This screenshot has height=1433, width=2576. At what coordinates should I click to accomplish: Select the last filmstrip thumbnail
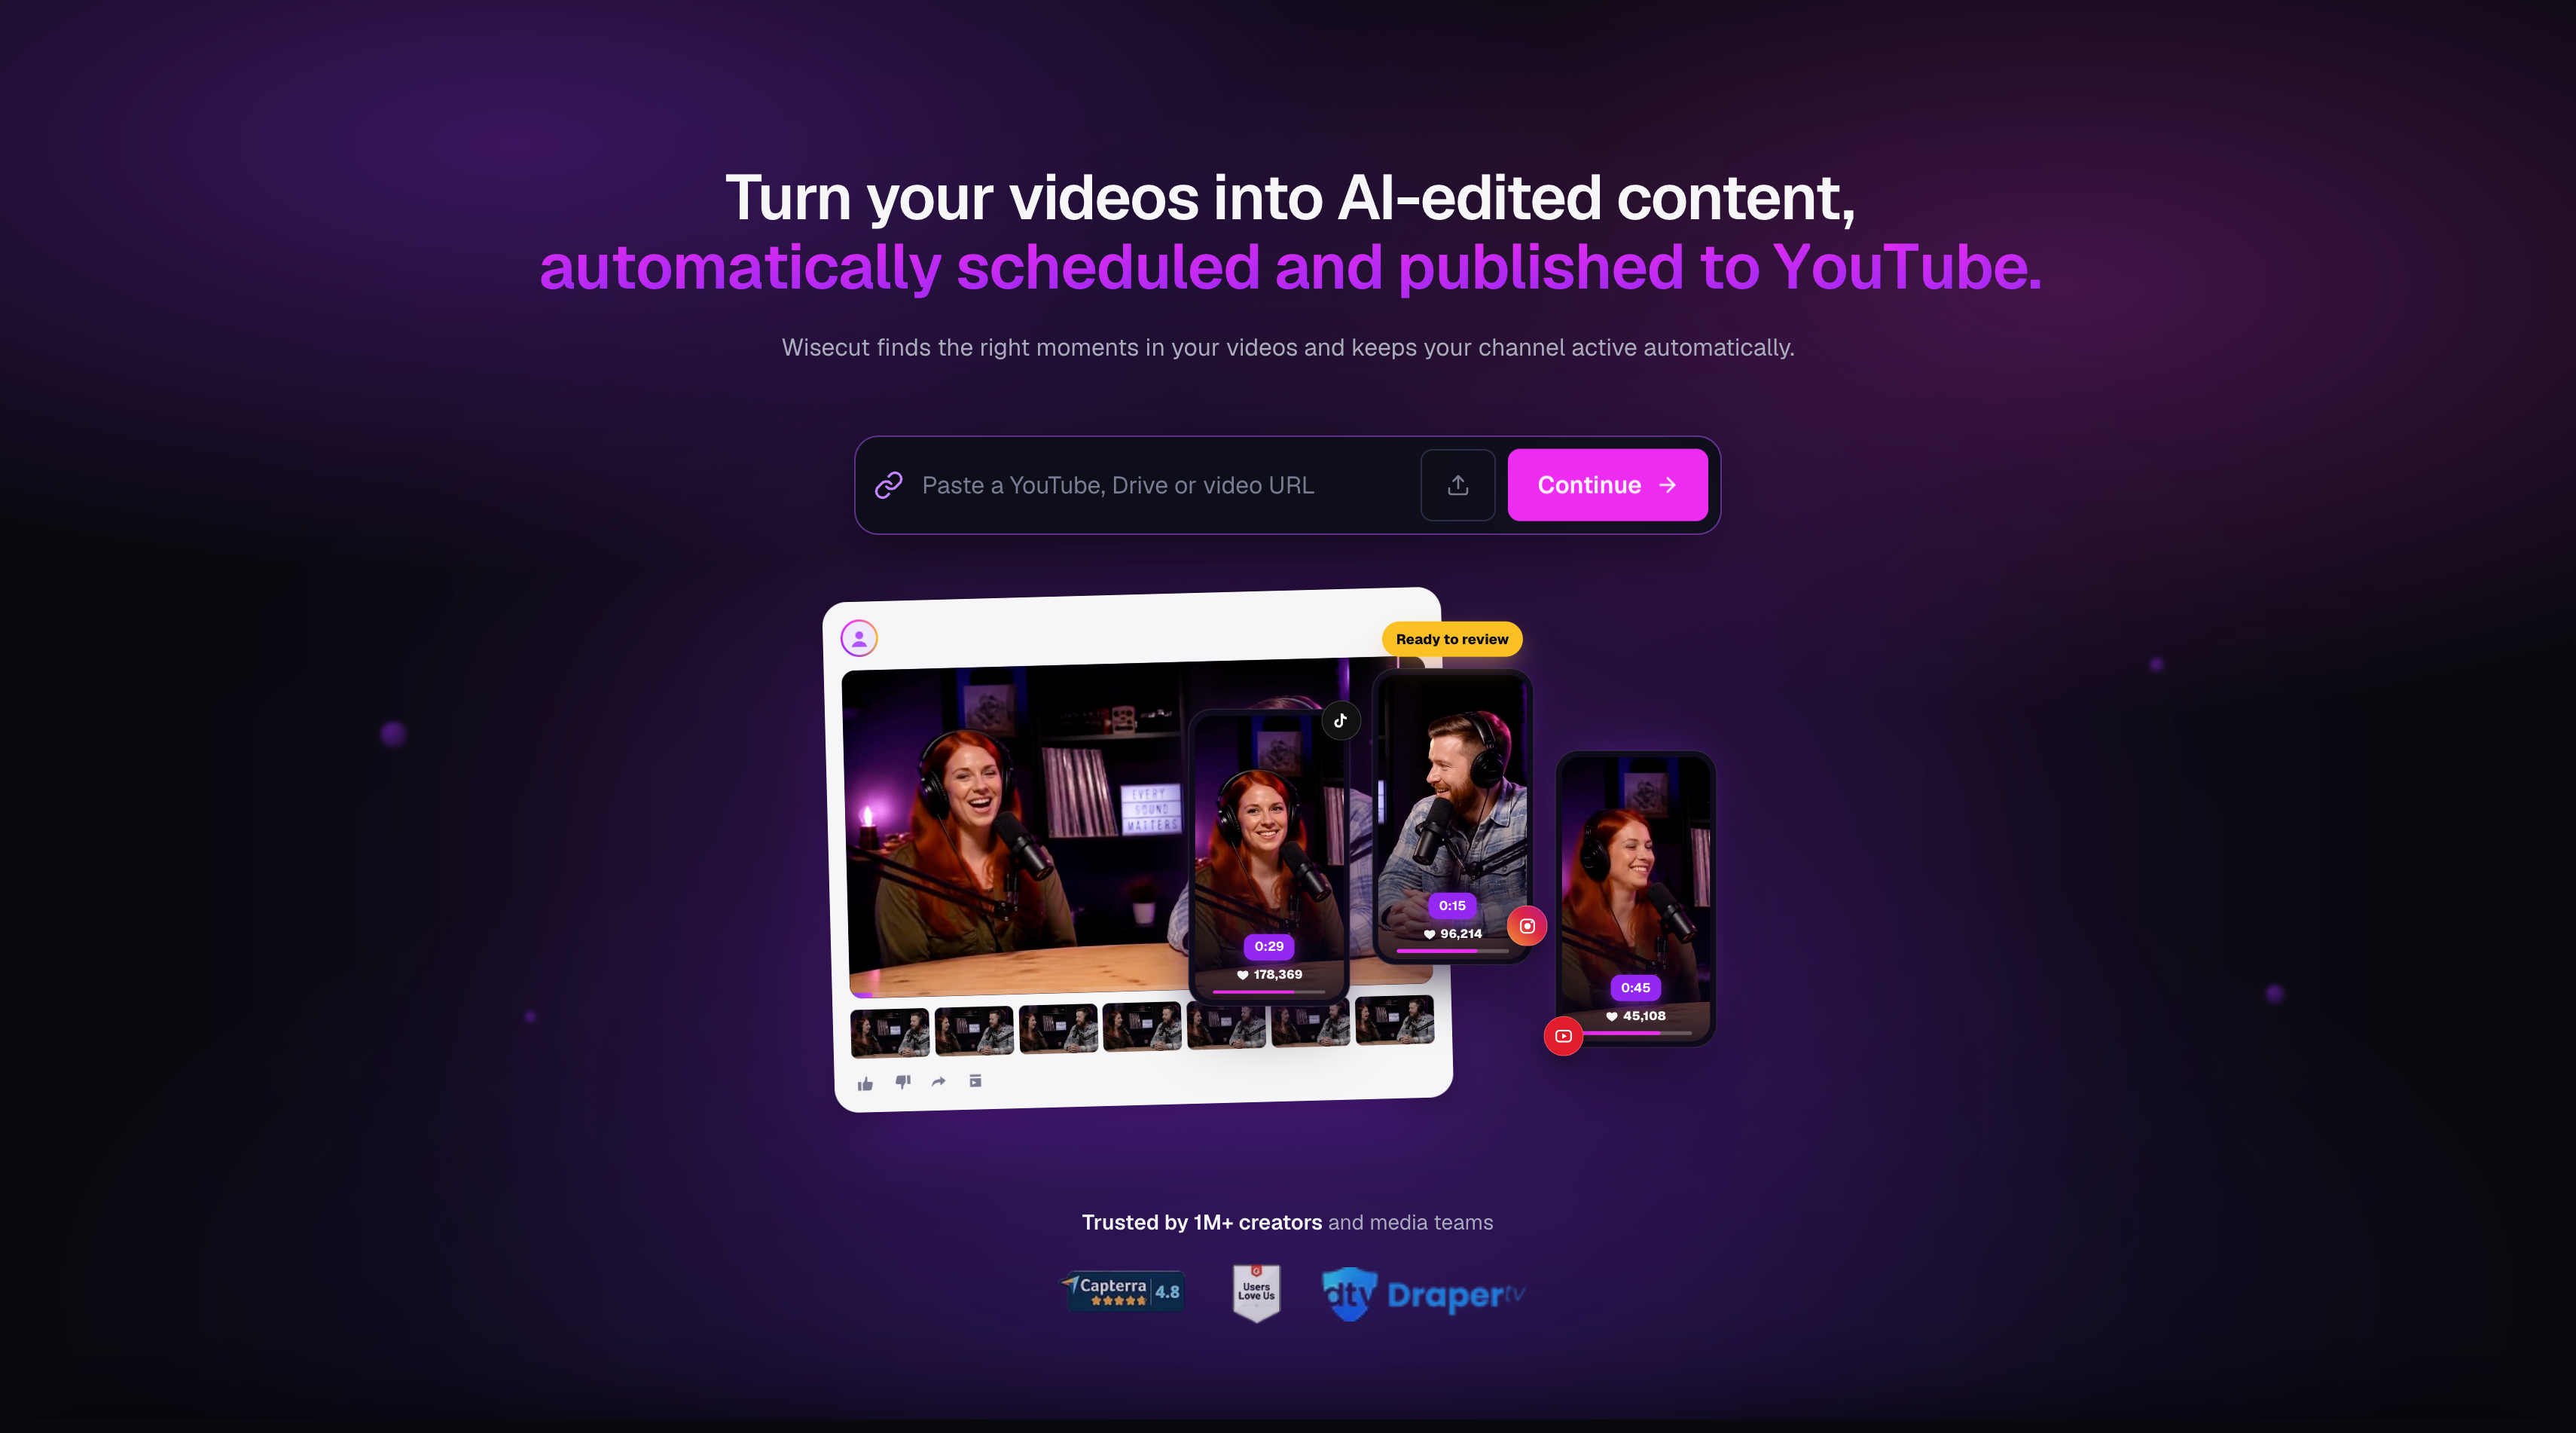pyautogui.click(x=1394, y=1021)
